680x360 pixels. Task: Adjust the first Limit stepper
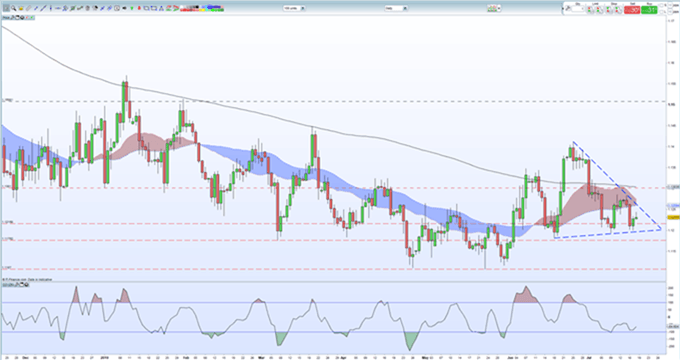(x=590, y=10)
